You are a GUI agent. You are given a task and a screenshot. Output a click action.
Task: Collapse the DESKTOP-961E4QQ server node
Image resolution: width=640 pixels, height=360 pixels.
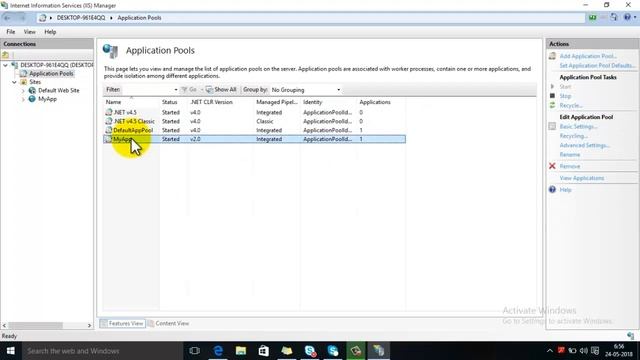5,65
